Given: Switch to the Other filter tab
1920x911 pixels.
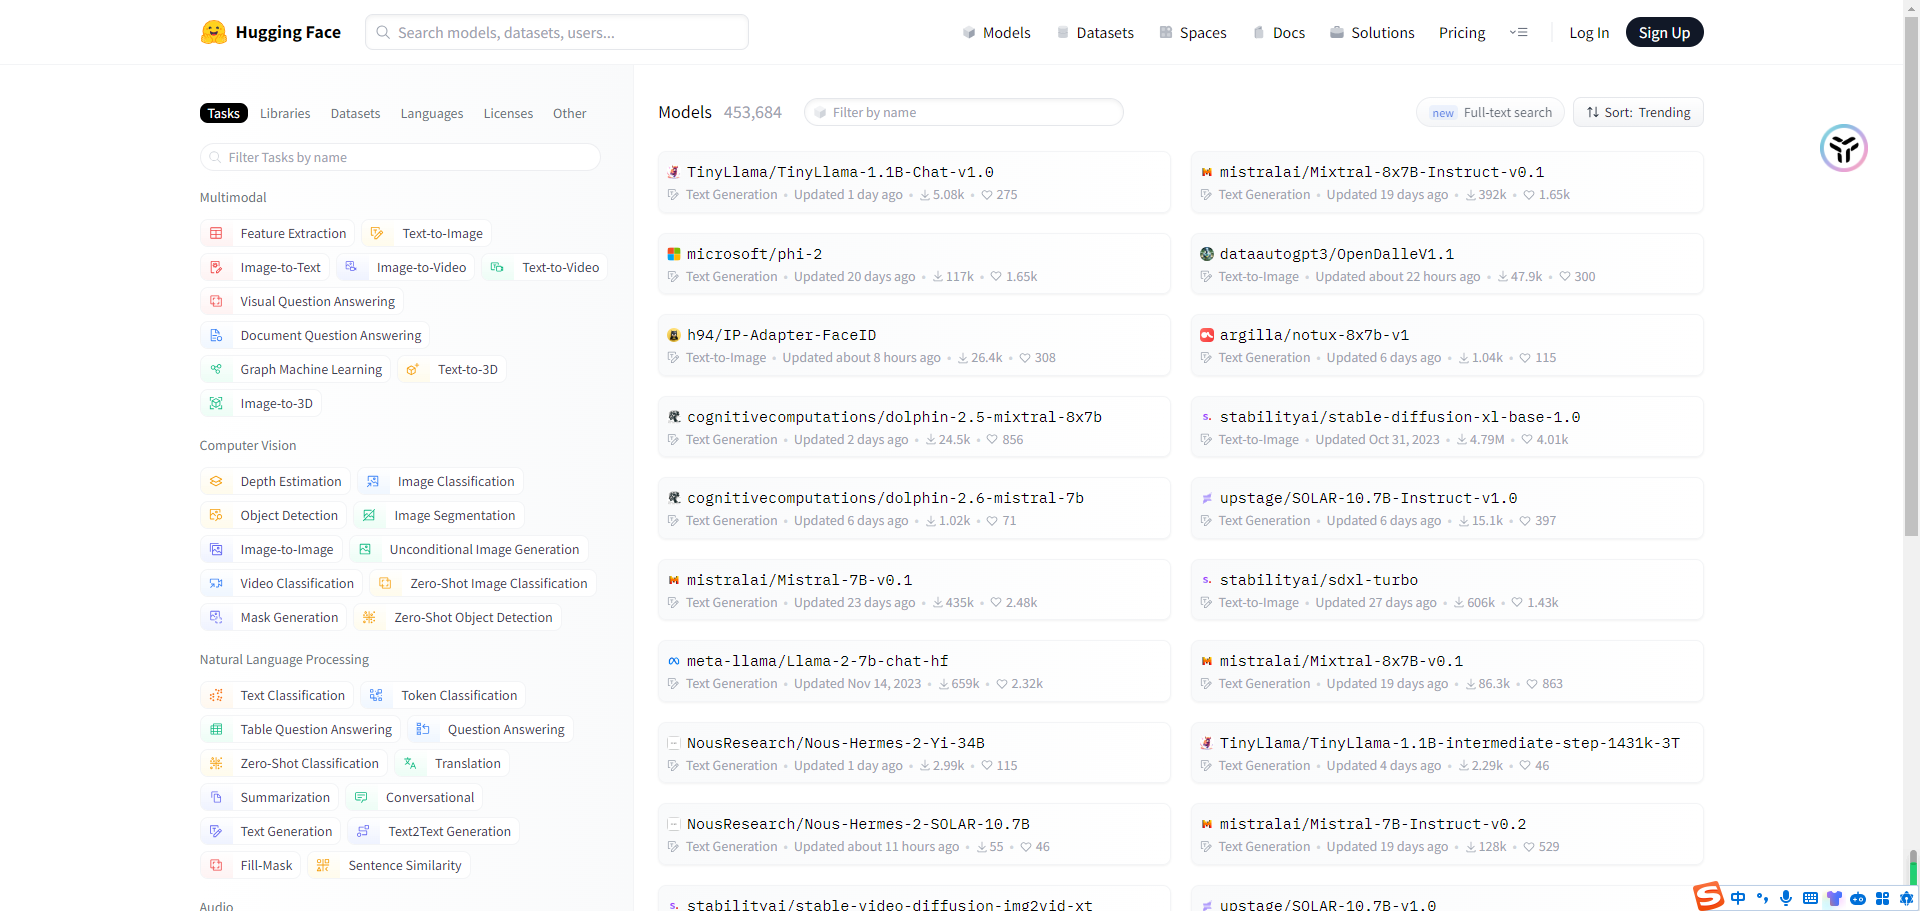Looking at the screenshot, I should click(x=570, y=113).
